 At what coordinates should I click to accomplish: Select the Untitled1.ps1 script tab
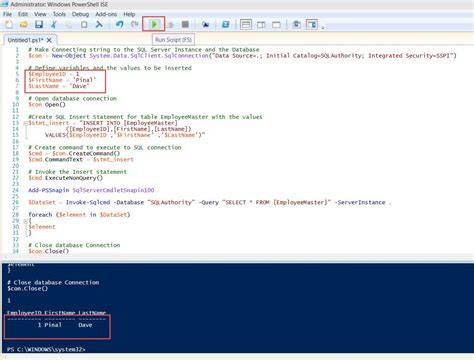click(x=25, y=40)
